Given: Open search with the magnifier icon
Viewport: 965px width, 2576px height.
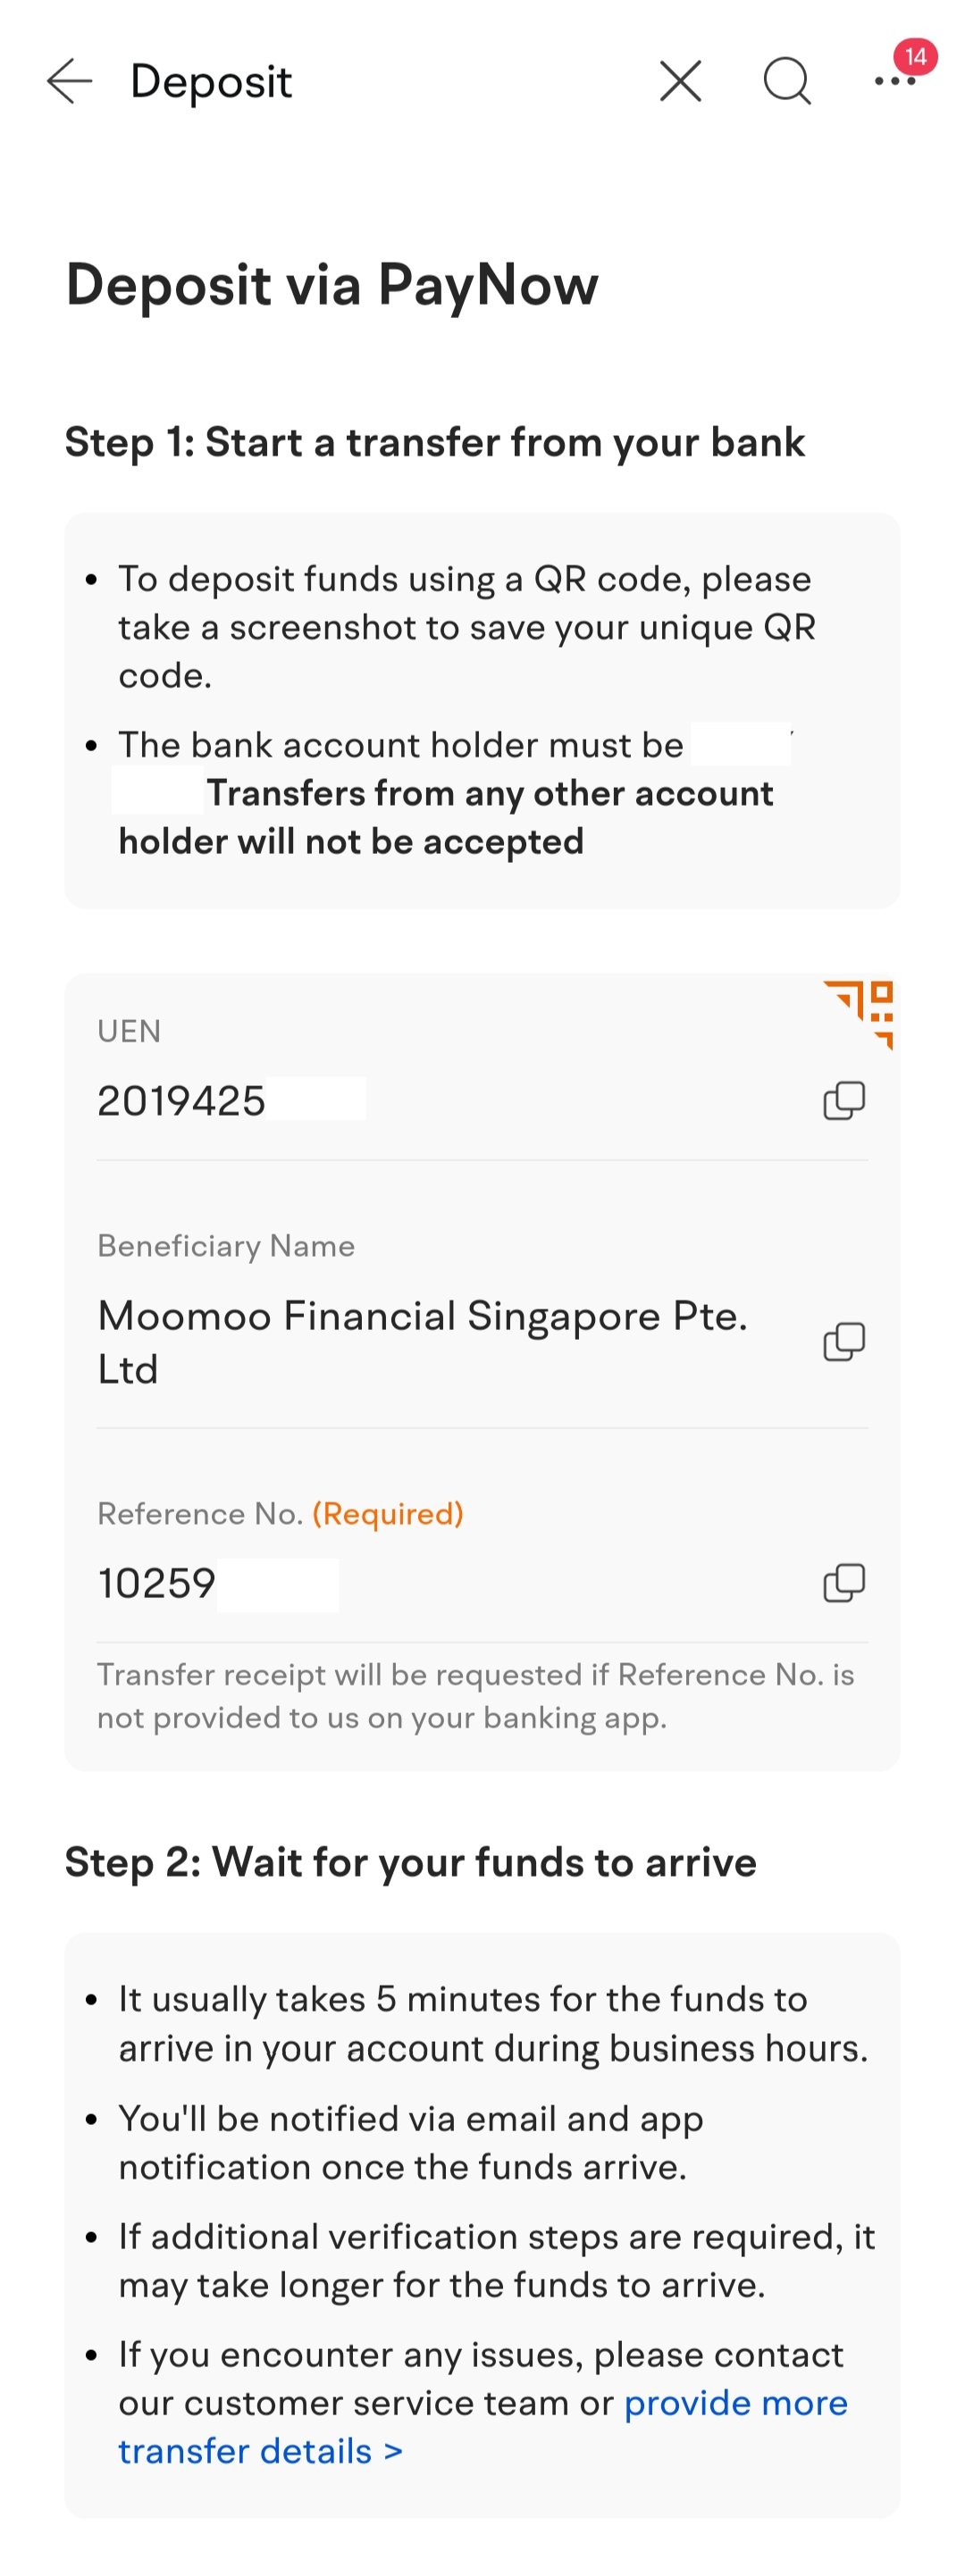Looking at the screenshot, I should (x=787, y=81).
